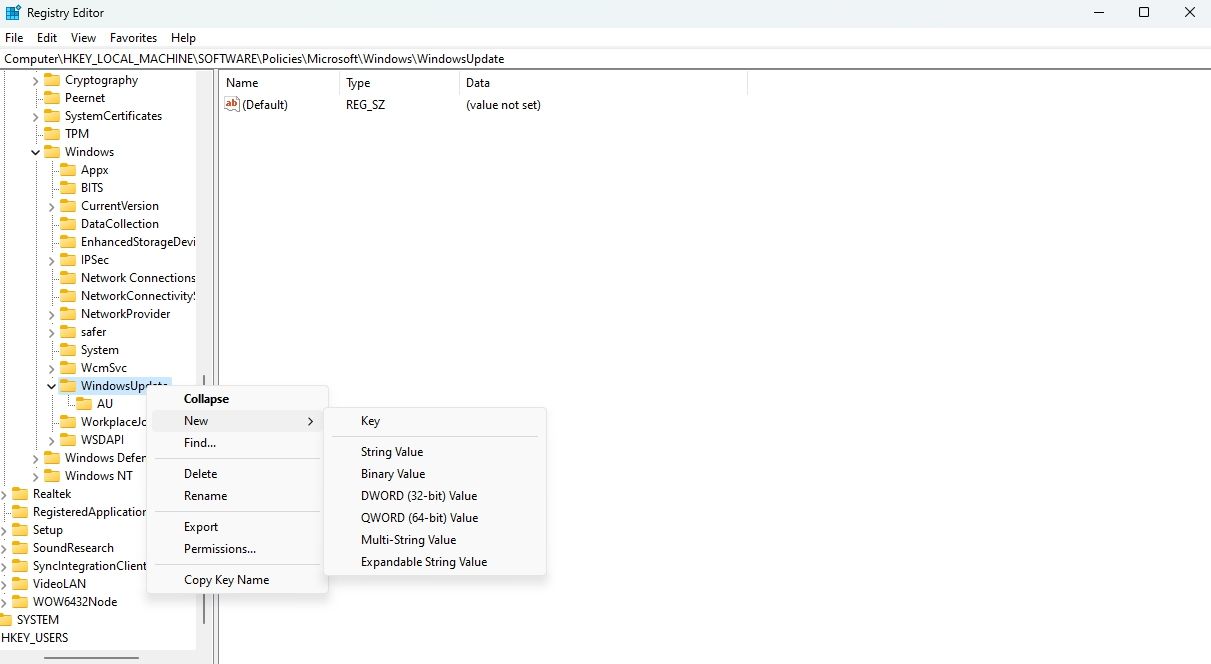The height and width of the screenshot is (664, 1211).
Task: Click the BITS folder icon
Action: (67, 188)
